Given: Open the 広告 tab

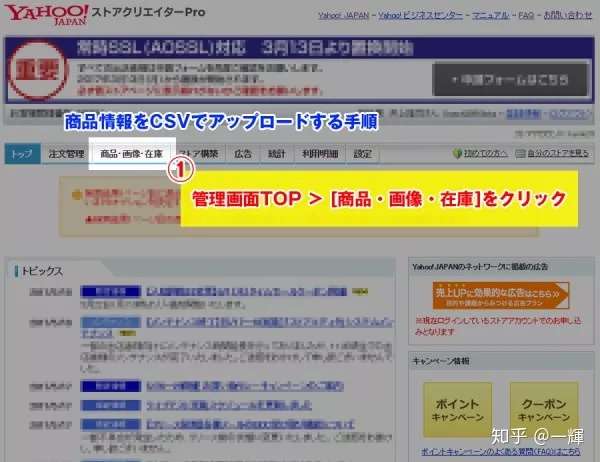Looking at the screenshot, I should click(x=243, y=154).
